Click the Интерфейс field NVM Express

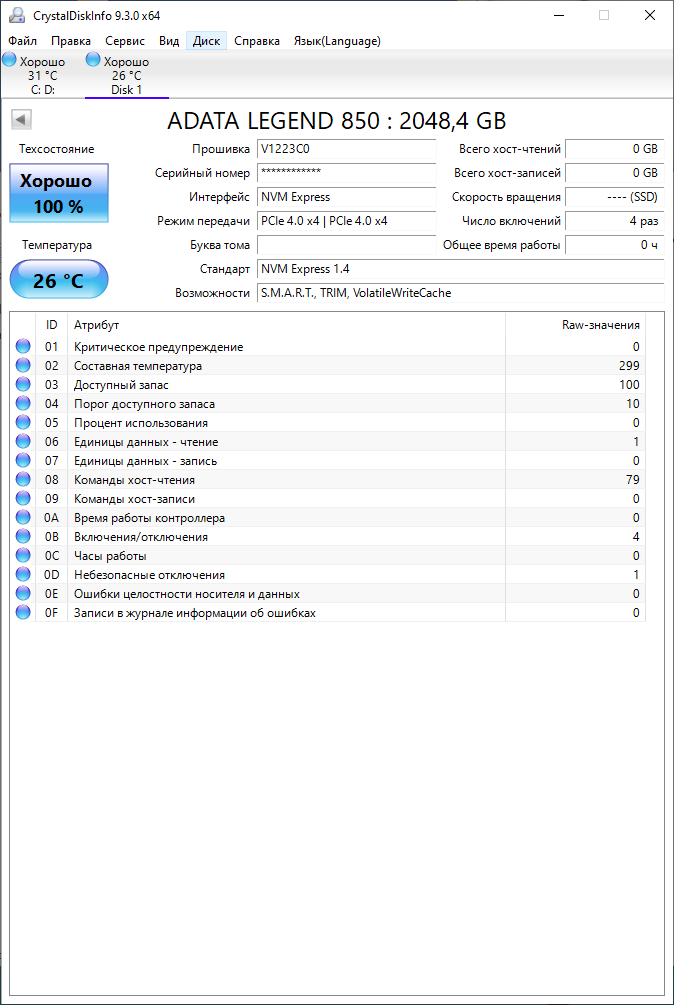347,197
